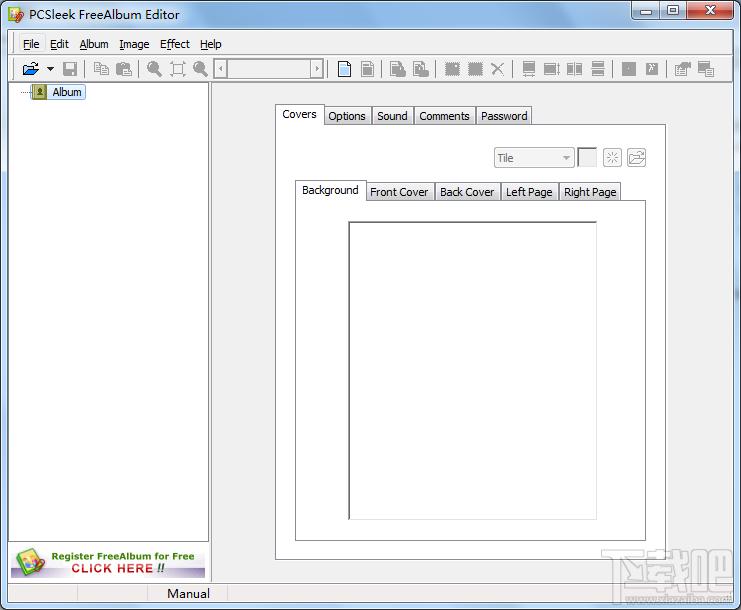Open the Edit menu
741x610 pixels.
point(59,44)
